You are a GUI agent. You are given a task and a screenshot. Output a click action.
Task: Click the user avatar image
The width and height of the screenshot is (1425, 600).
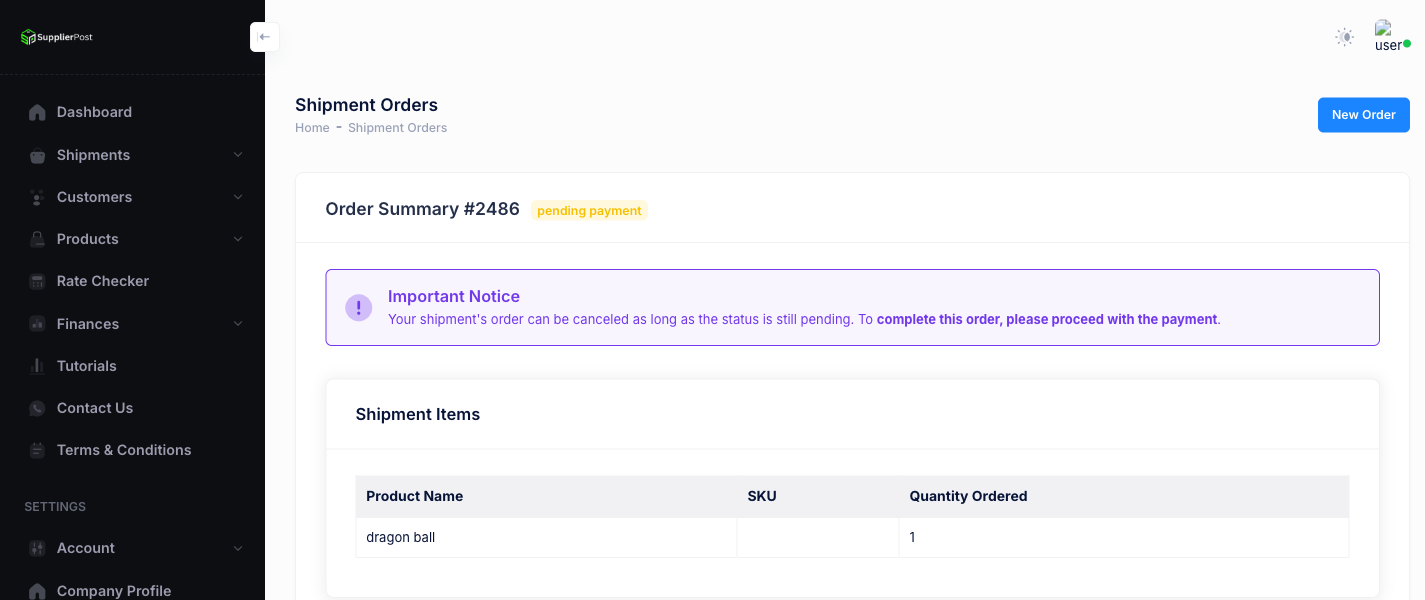point(1389,32)
